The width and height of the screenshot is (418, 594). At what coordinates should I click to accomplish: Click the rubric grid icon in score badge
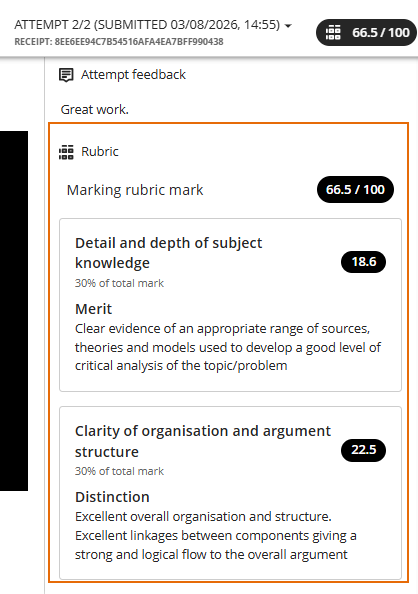click(x=333, y=33)
